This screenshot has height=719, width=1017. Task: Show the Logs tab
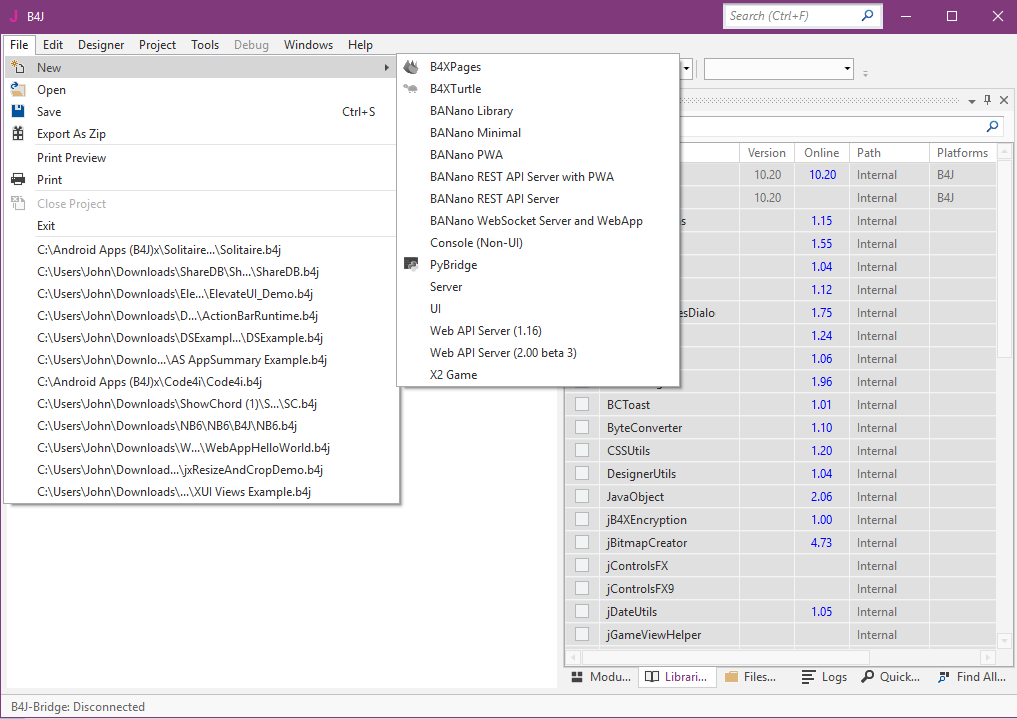[824, 677]
